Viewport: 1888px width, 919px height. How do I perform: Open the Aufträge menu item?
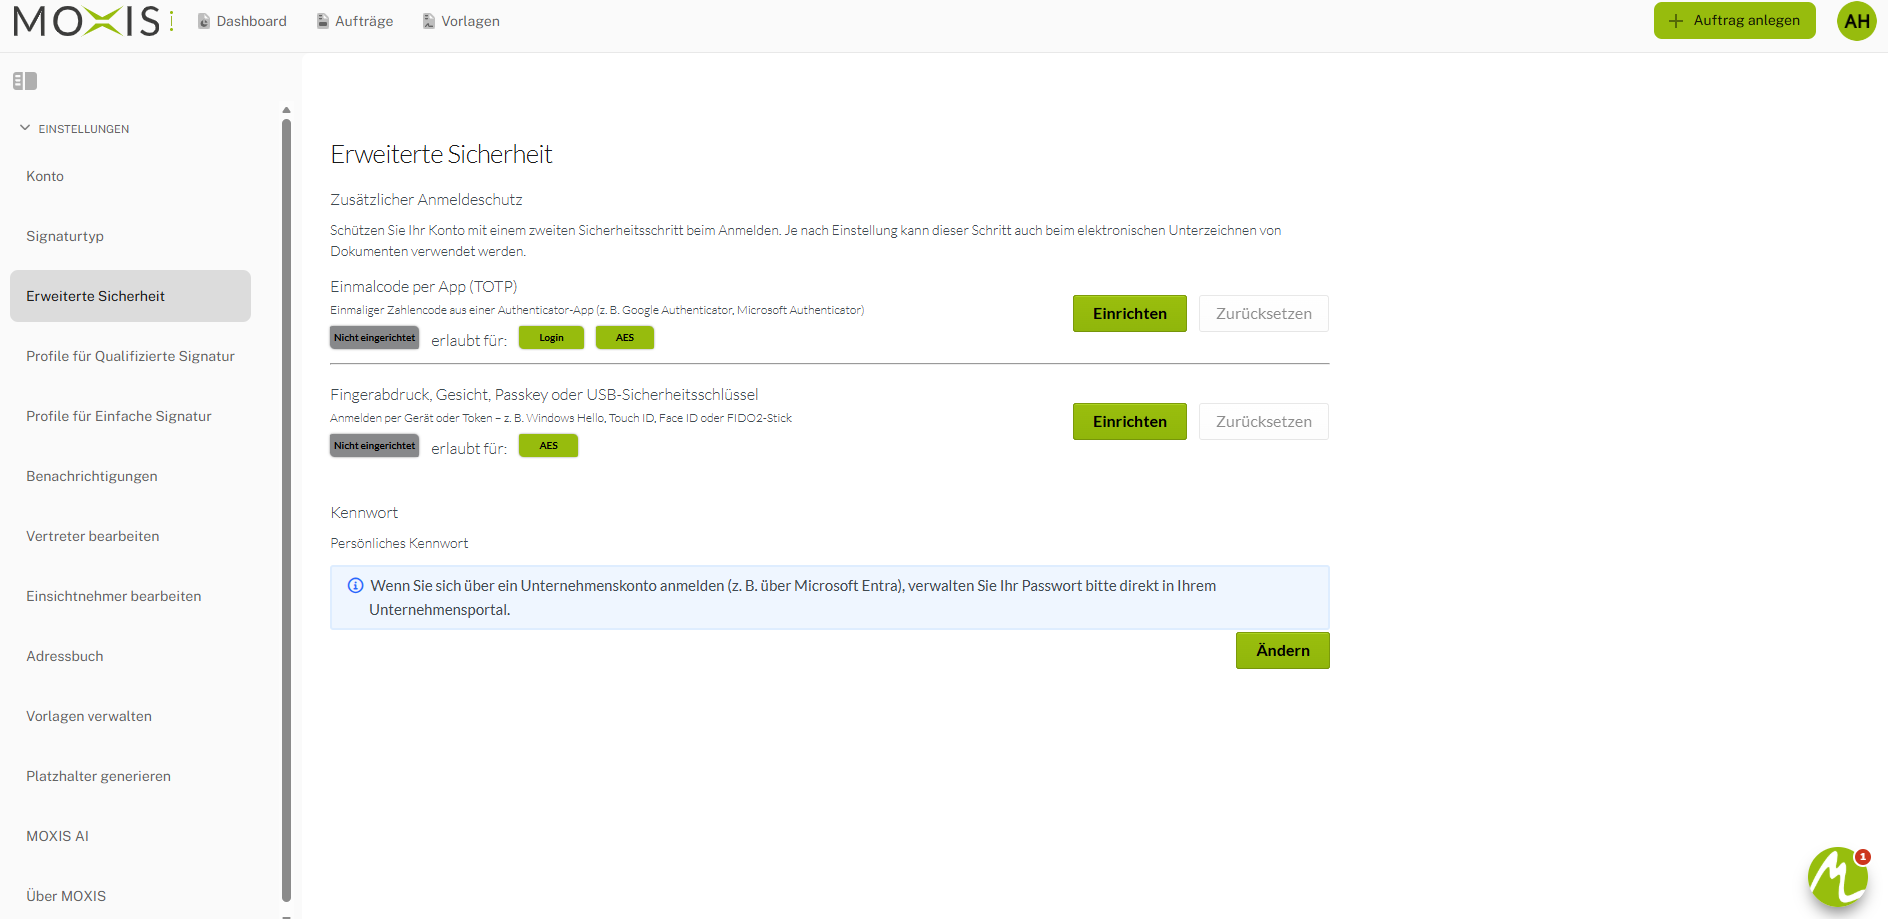pos(355,21)
